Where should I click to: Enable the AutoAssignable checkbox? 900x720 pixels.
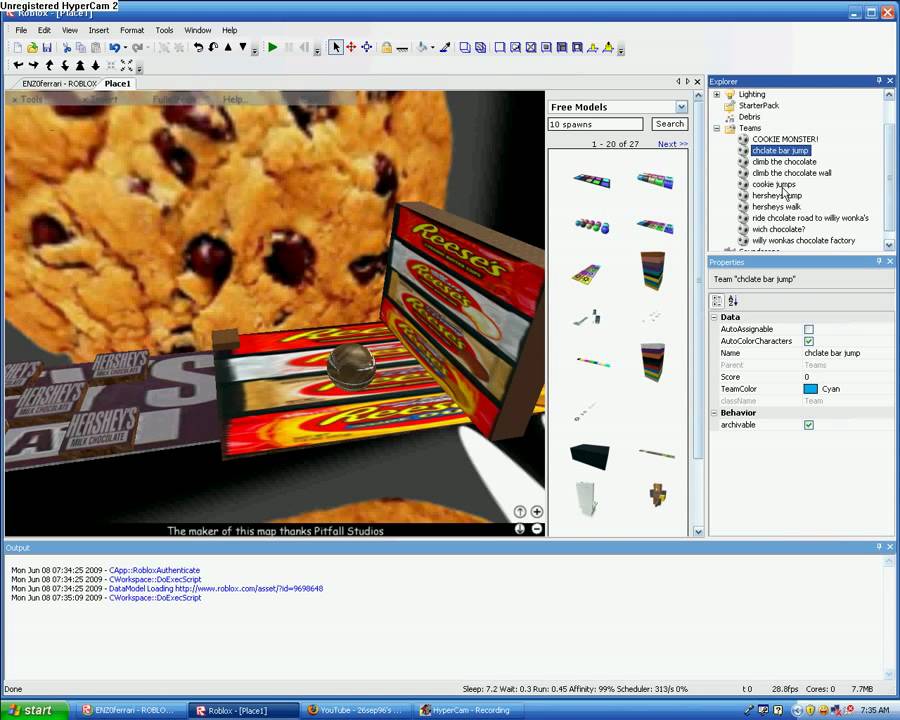[x=809, y=329]
